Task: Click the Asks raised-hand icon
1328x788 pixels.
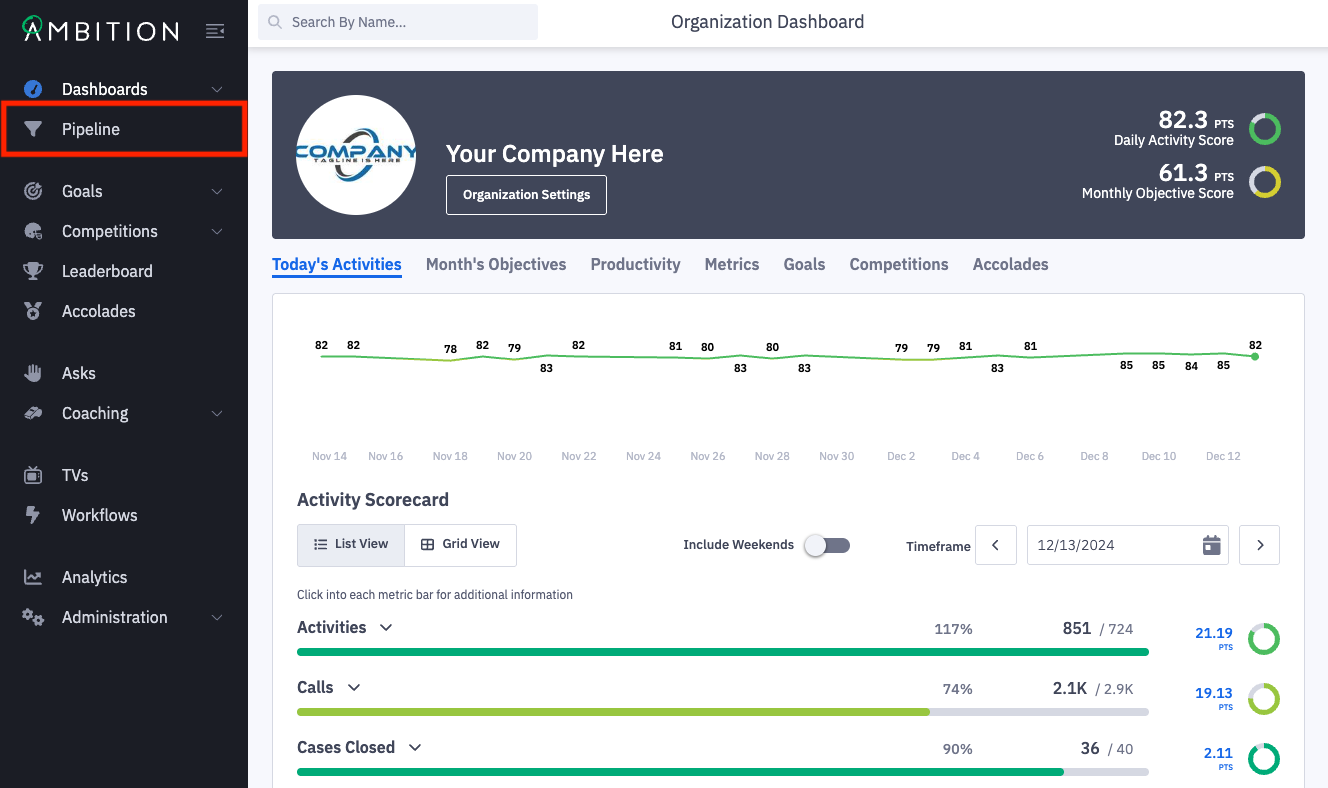Action: click(33, 373)
